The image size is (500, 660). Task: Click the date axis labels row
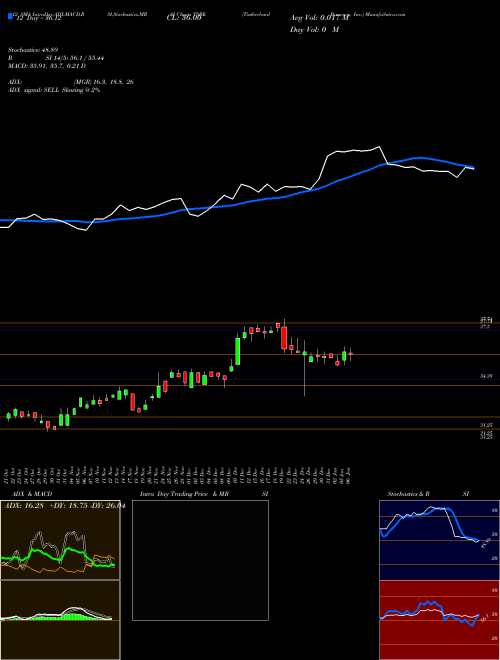click(x=178, y=475)
